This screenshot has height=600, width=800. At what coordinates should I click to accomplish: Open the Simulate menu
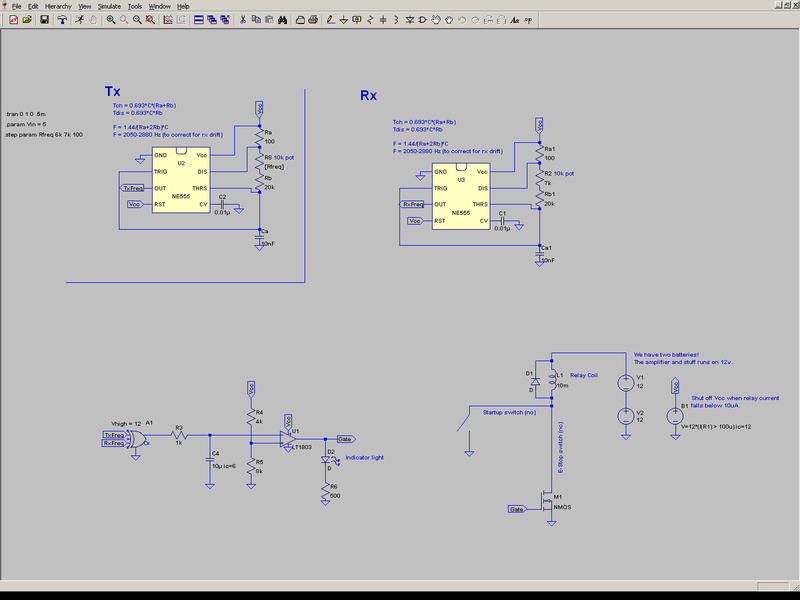tap(109, 6)
